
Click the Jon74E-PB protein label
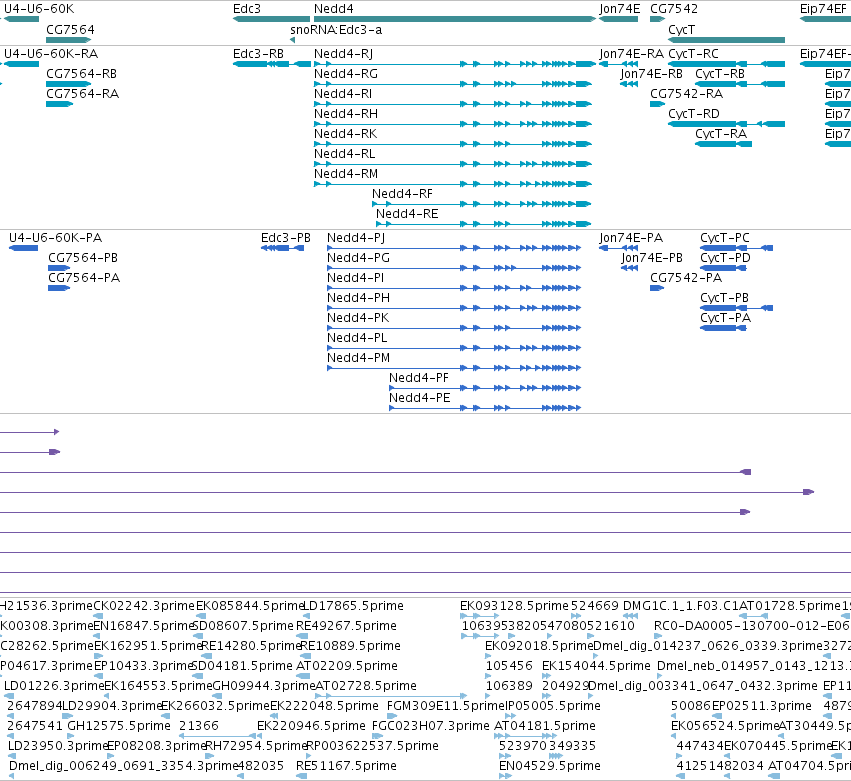pos(652,258)
